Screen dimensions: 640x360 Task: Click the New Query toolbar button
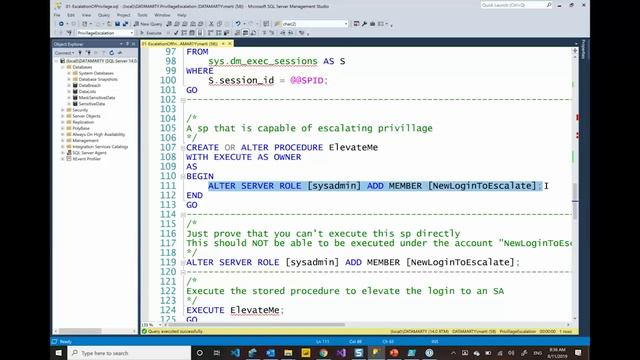click(148, 24)
